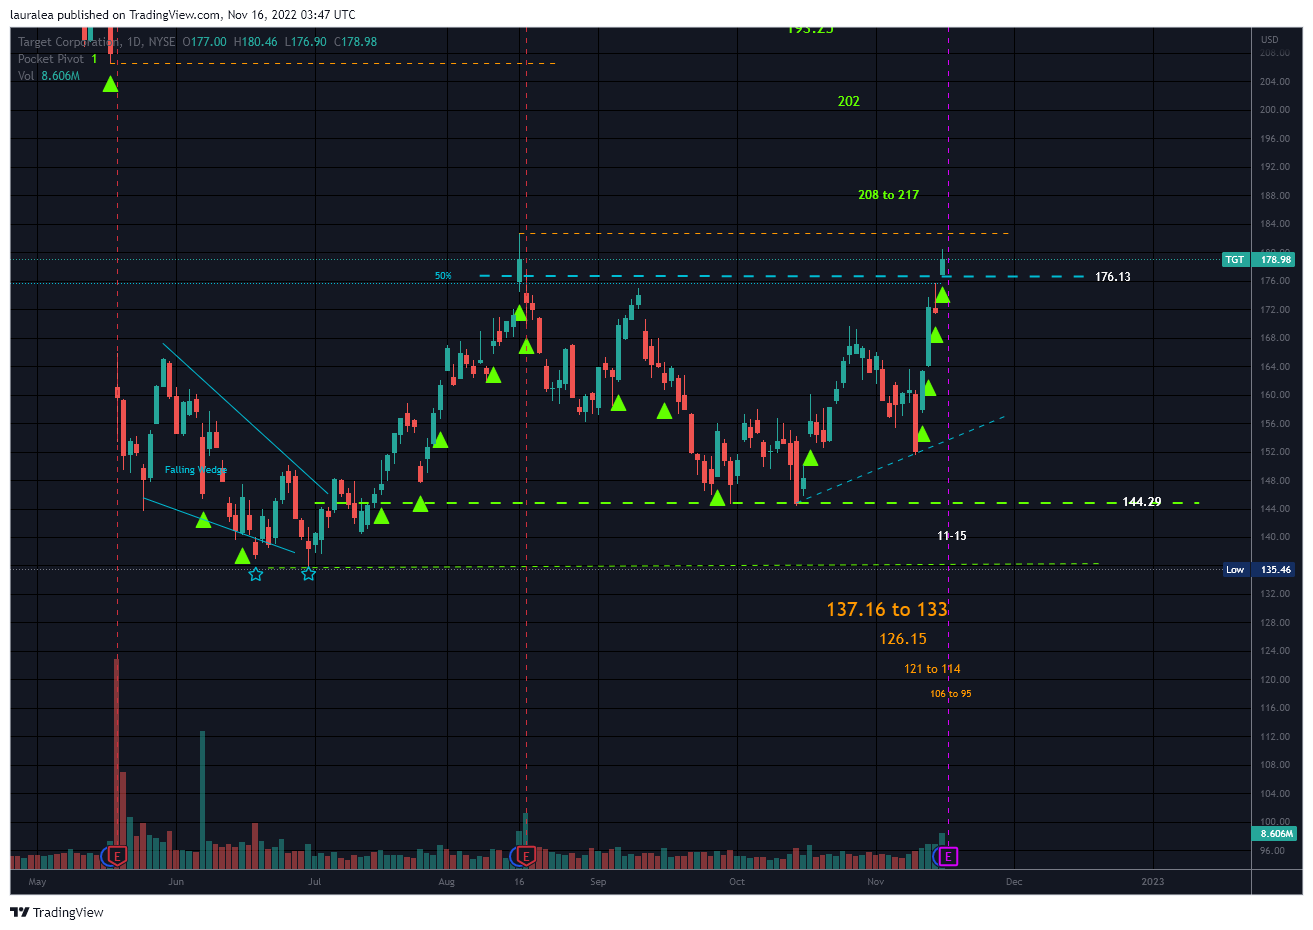Select the C178.98 close value
This screenshot has height=930, width=1313.
(355, 42)
